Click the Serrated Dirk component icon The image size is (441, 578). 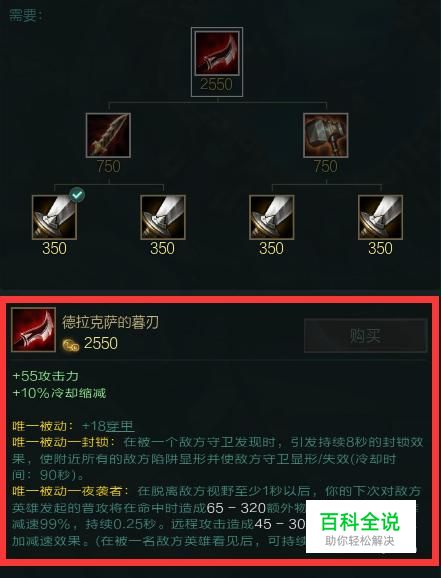(108, 135)
